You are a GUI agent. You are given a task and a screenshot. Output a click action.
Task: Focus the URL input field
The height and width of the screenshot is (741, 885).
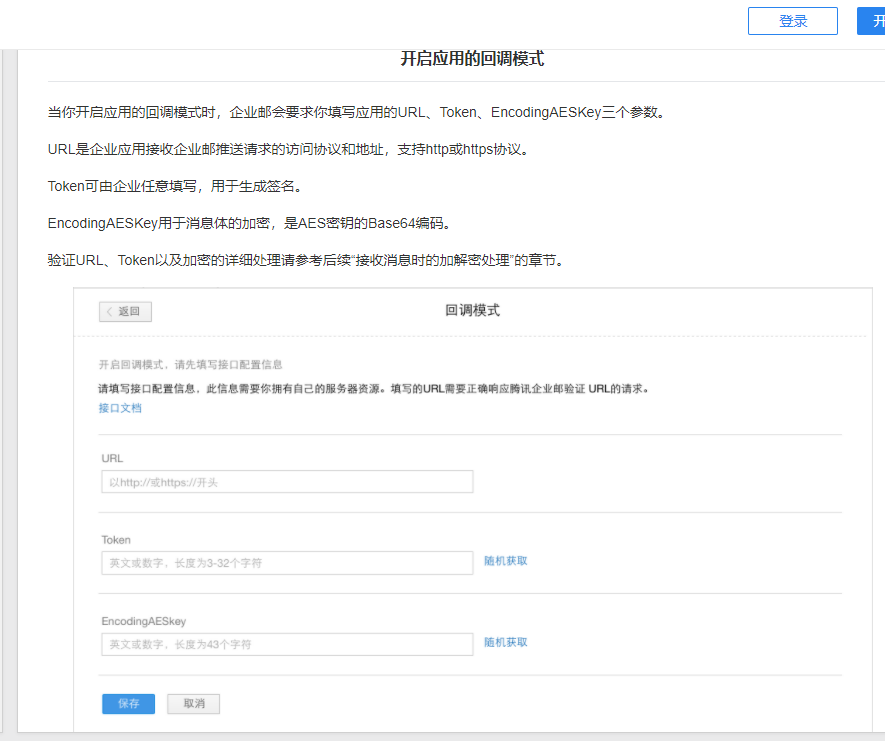286,482
